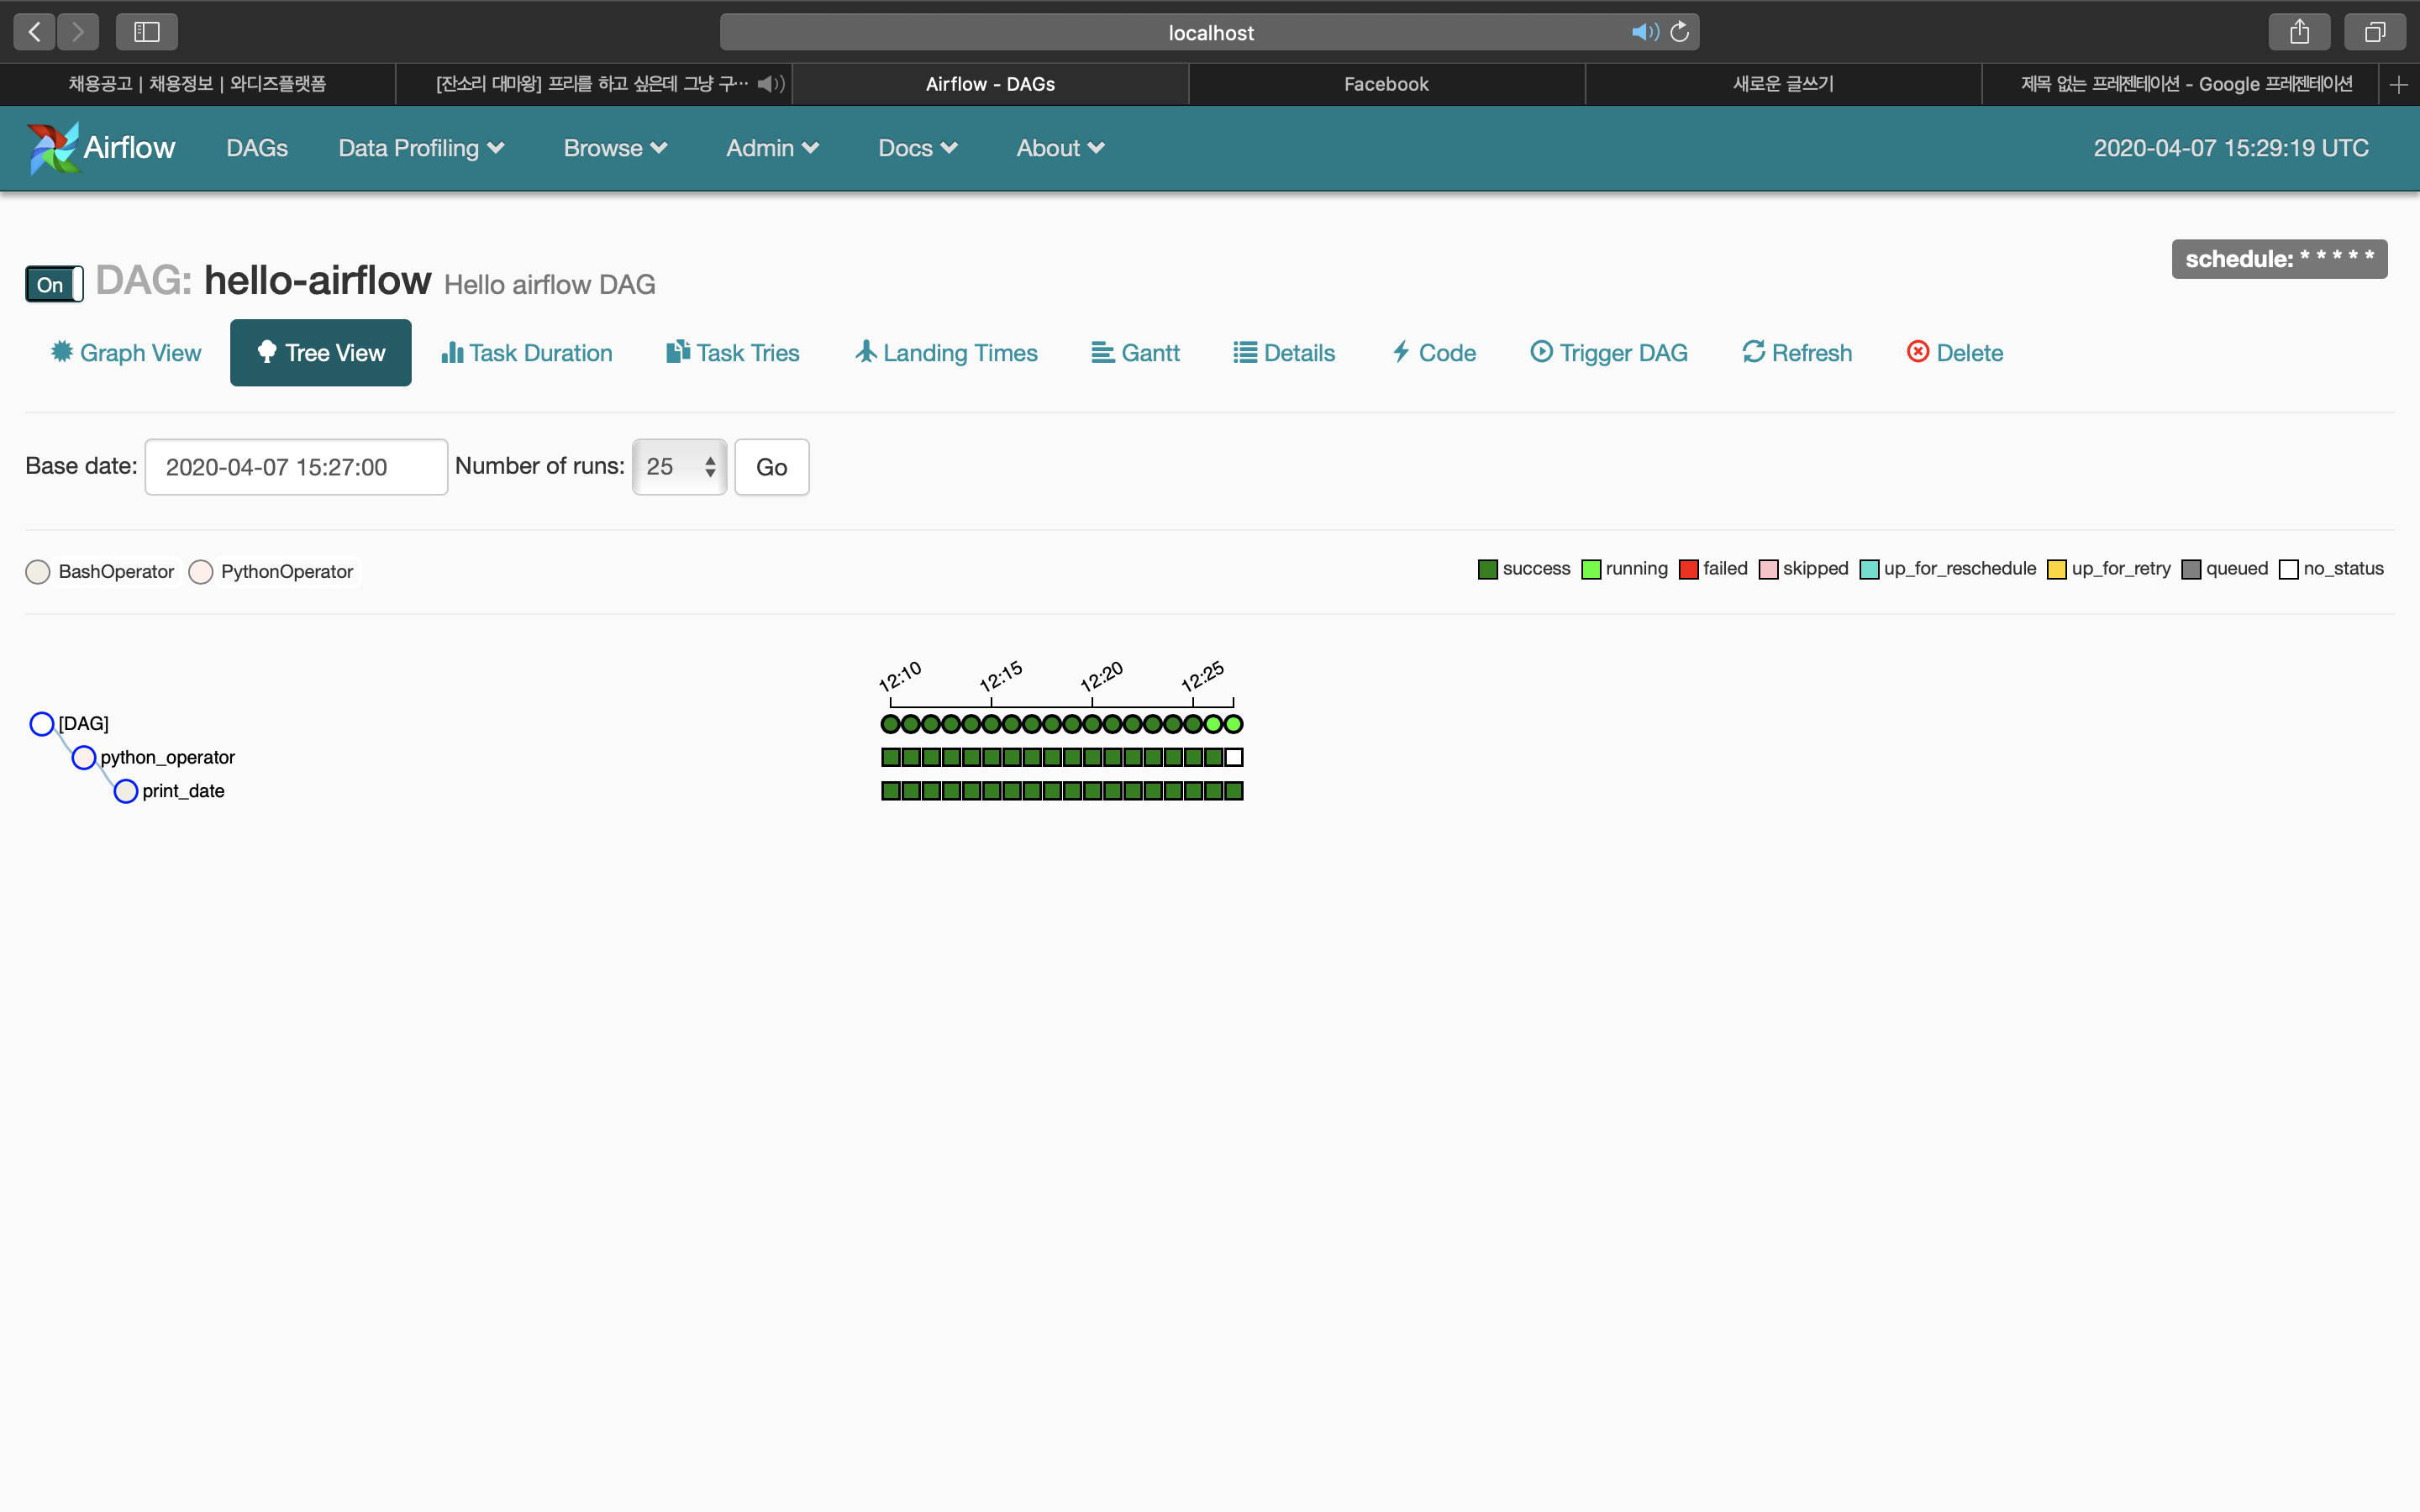The width and height of the screenshot is (2420, 1512).
Task: Mute audio via address bar speaker icon
Action: tap(1645, 32)
